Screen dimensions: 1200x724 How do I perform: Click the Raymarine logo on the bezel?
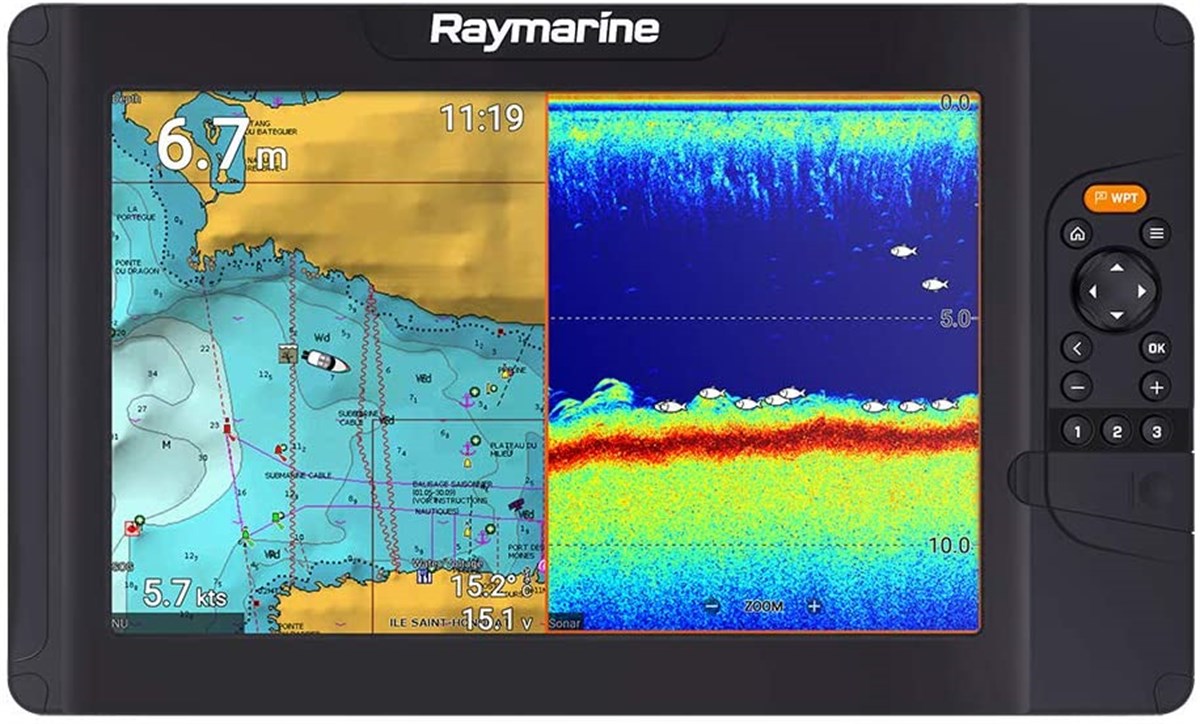pos(545,29)
